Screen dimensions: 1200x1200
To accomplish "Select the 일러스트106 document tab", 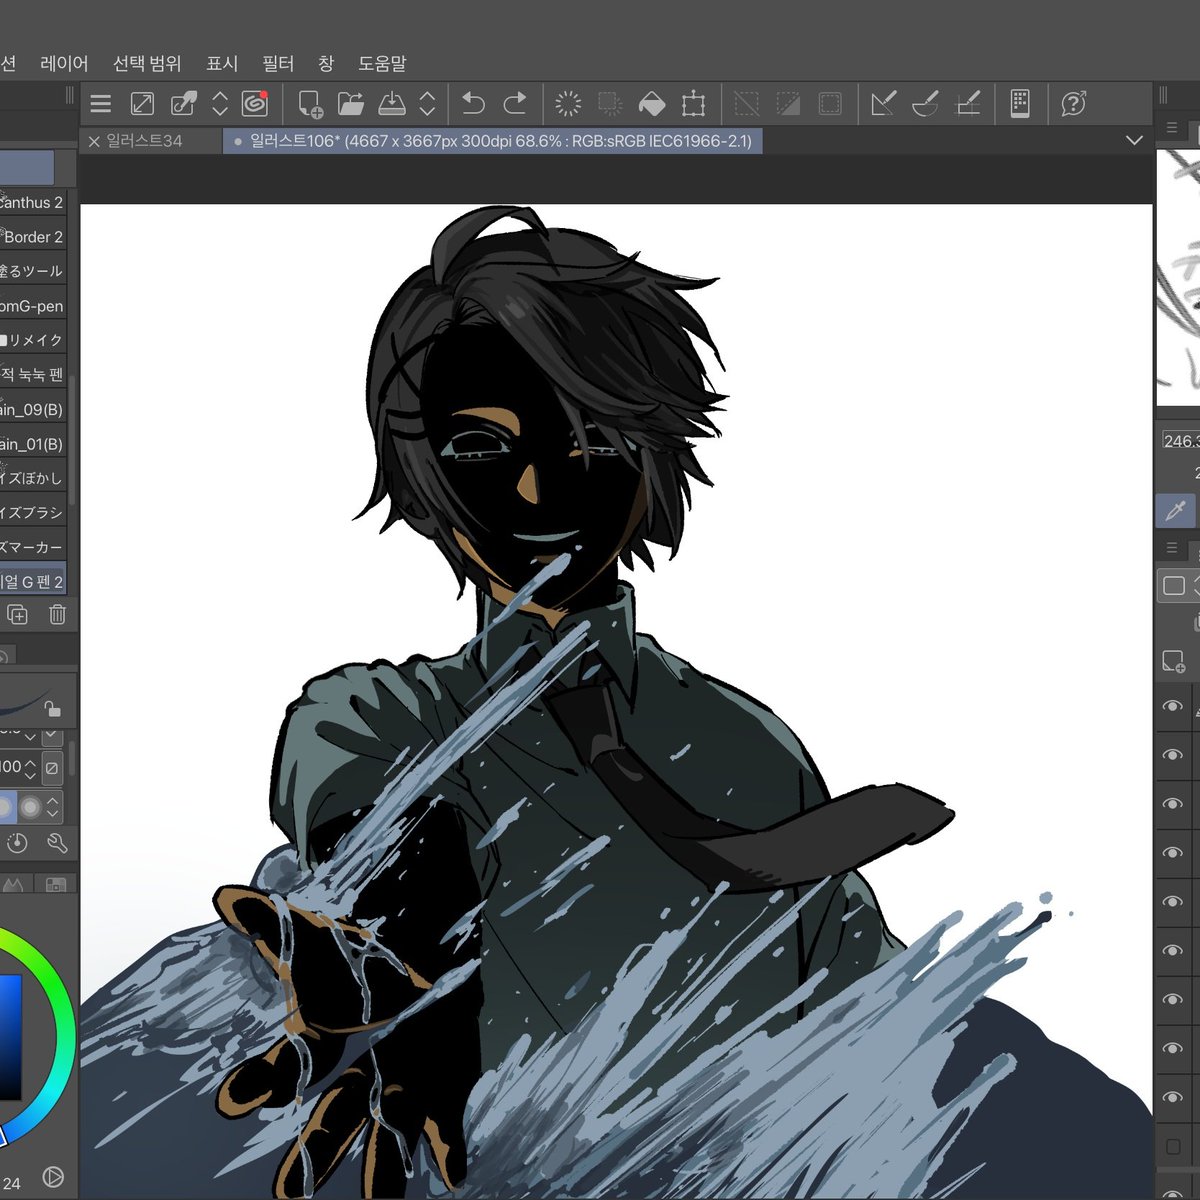I will click(x=492, y=141).
